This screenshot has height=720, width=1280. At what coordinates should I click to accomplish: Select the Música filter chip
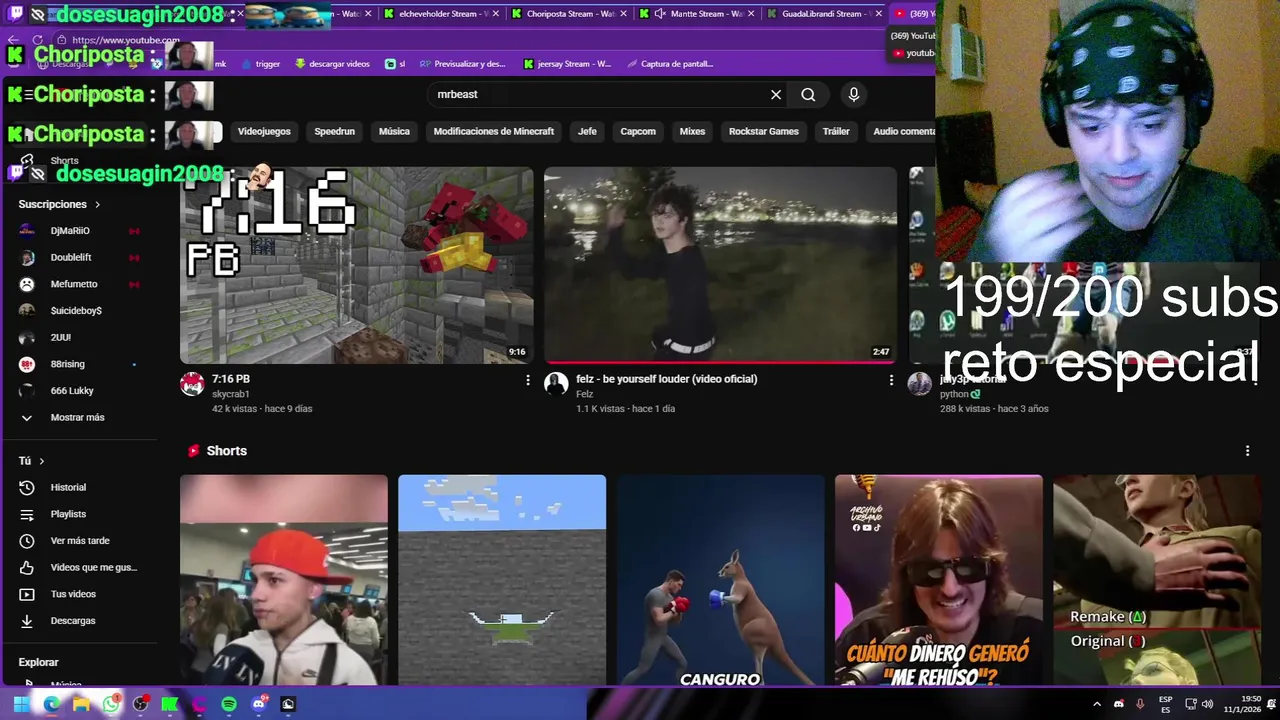tap(394, 131)
